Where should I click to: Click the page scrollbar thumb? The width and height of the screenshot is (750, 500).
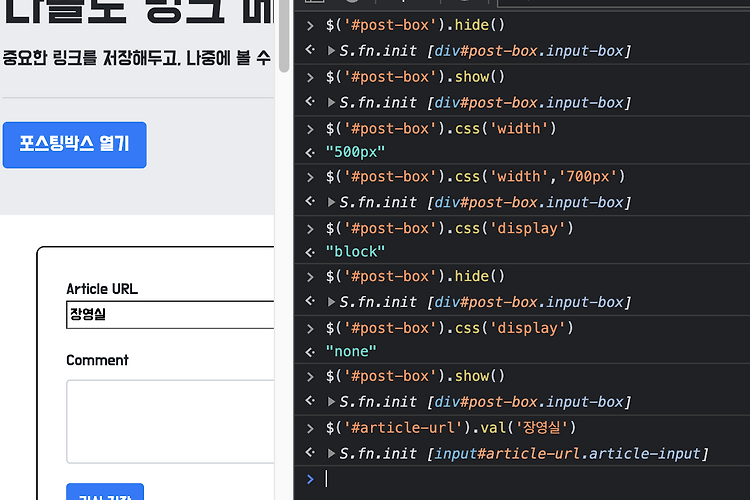click(x=284, y=36)
